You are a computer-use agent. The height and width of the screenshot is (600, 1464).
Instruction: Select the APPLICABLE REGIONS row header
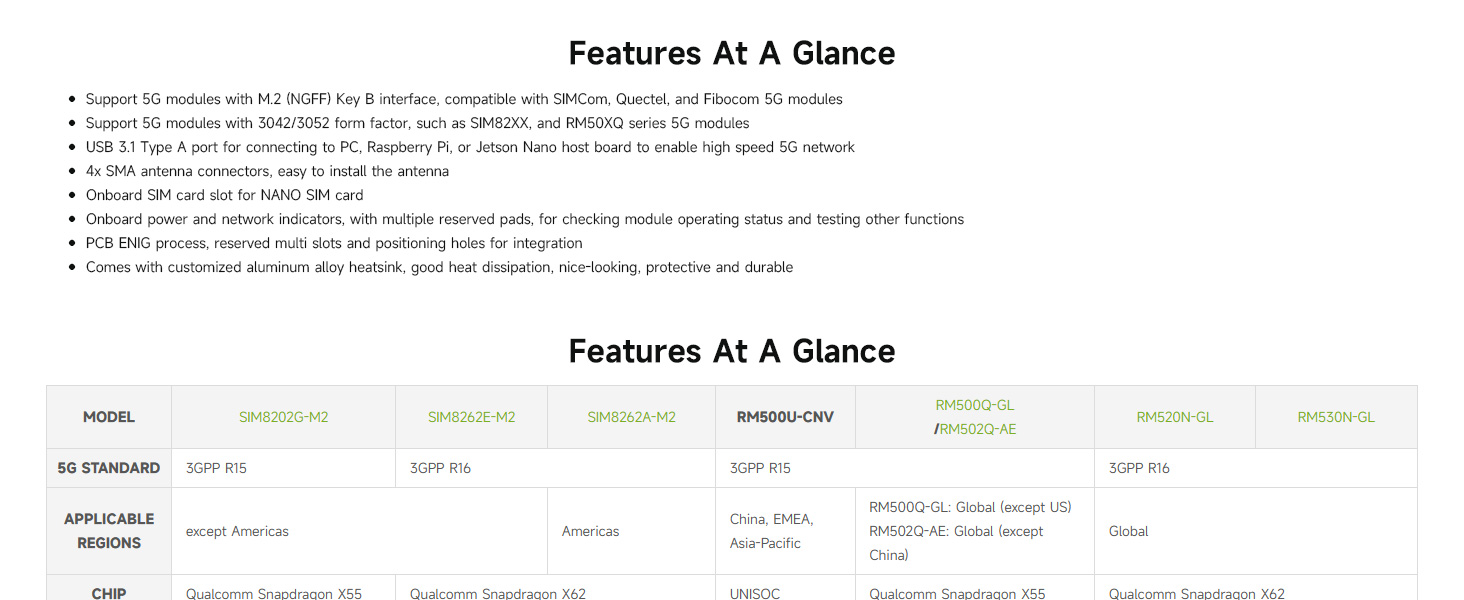(109, 531)
